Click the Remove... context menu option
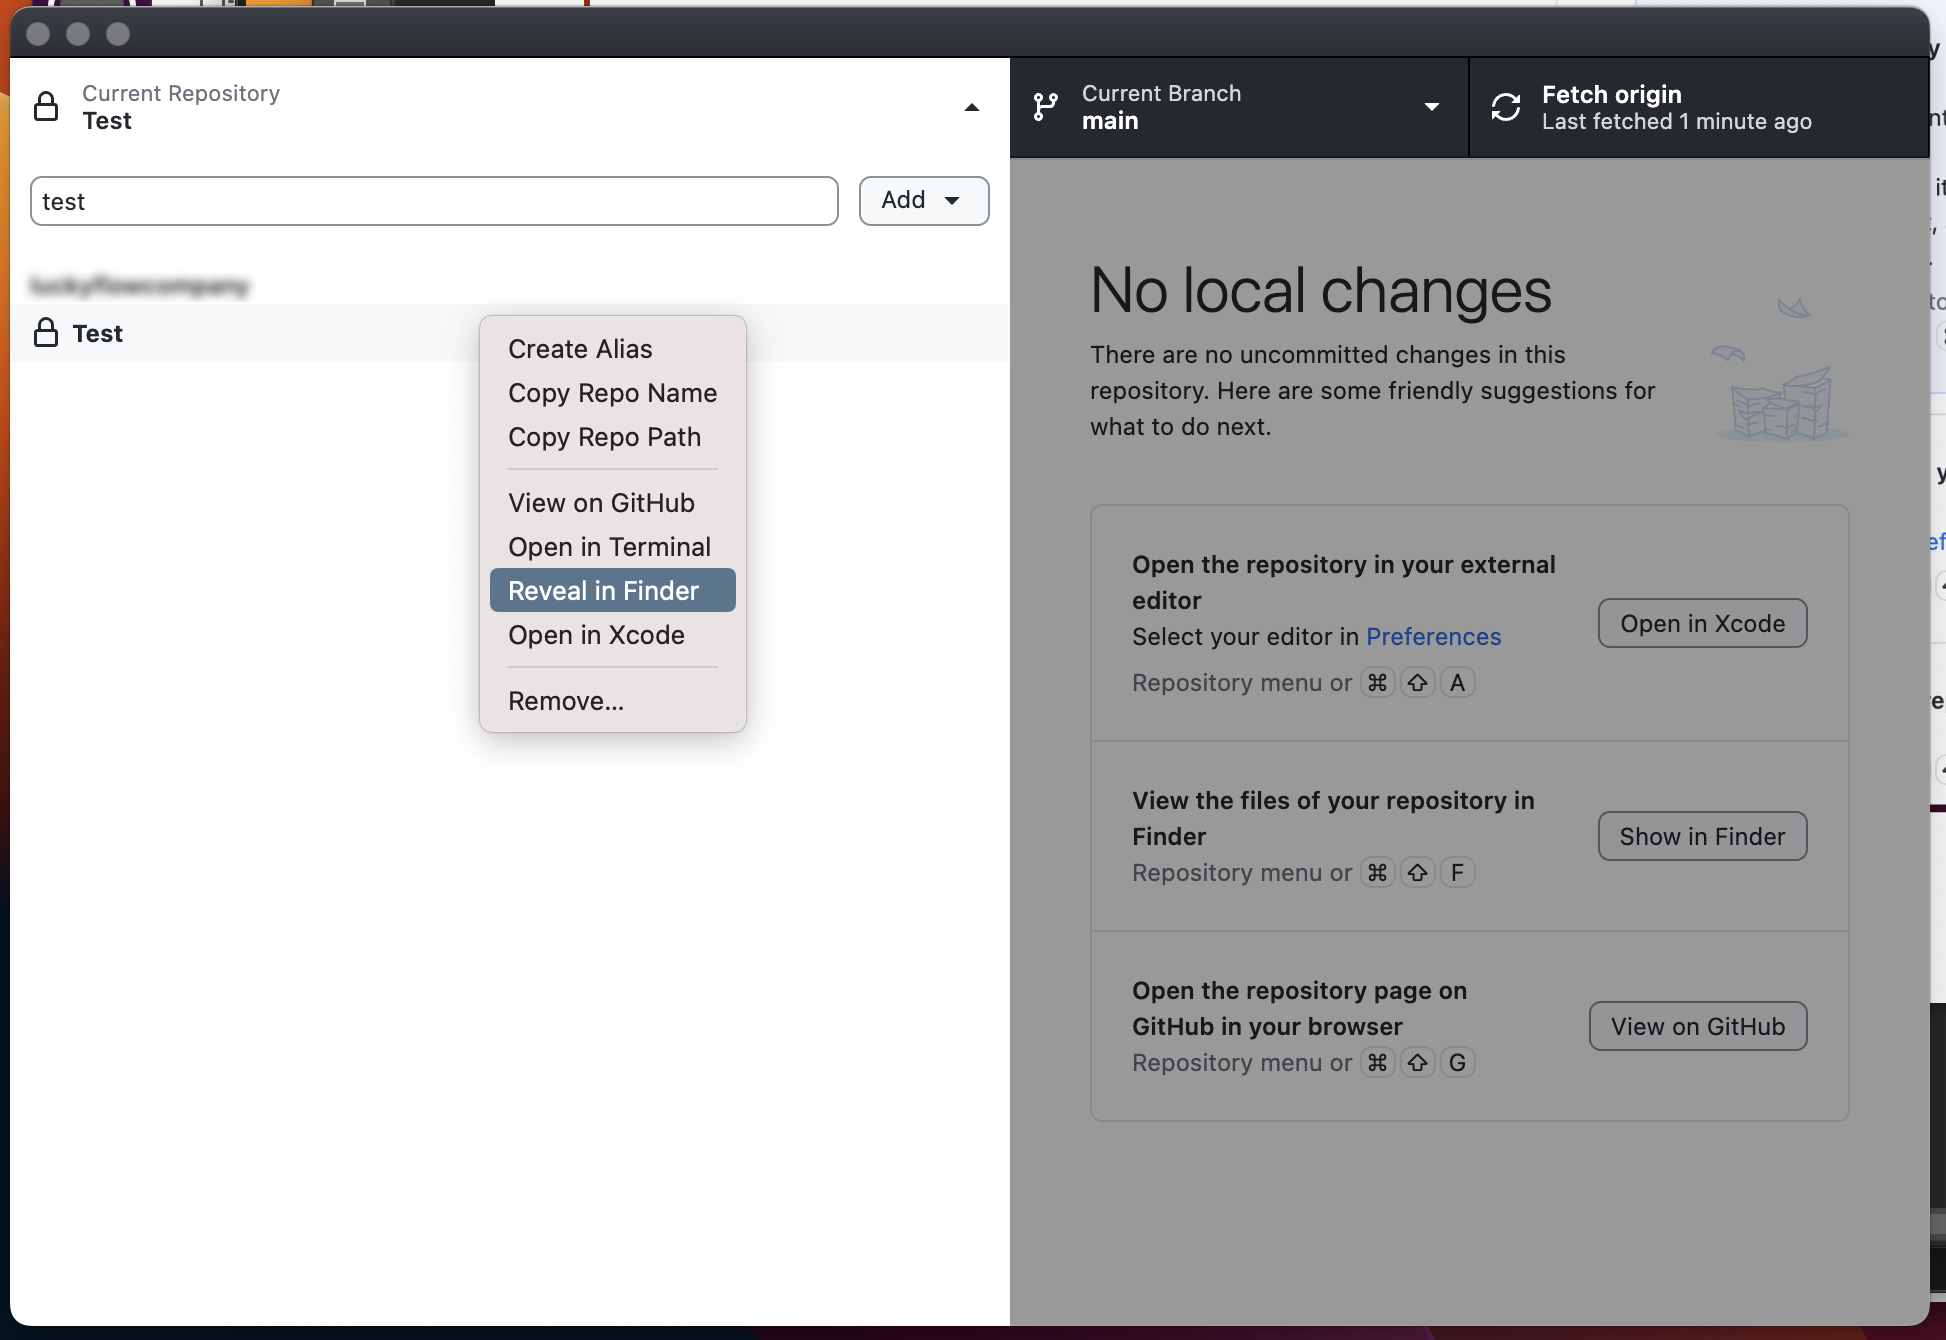 point(566,700)
